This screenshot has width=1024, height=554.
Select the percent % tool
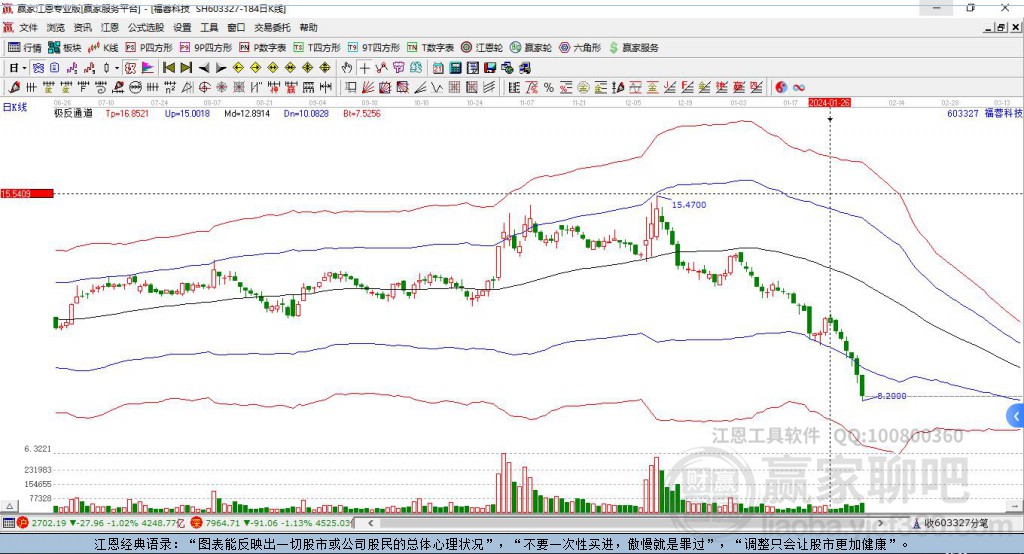click(549, 87)
